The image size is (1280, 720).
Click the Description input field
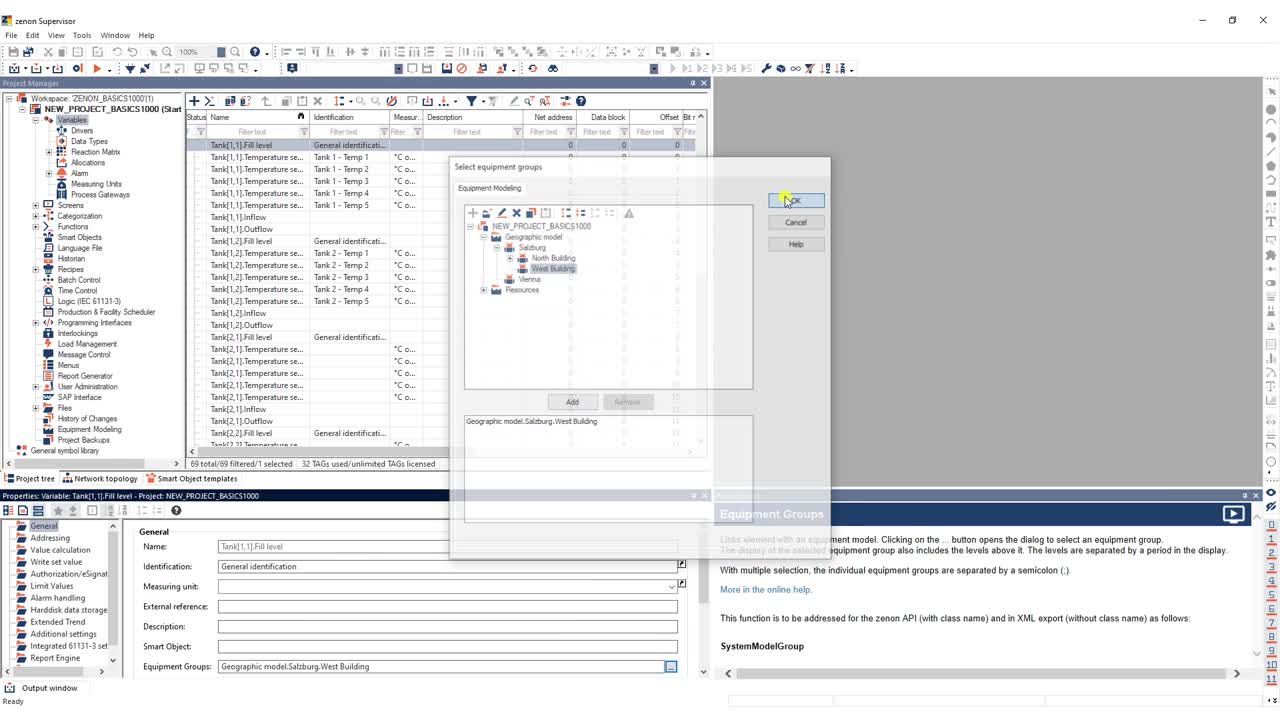(x=448, y=627)
